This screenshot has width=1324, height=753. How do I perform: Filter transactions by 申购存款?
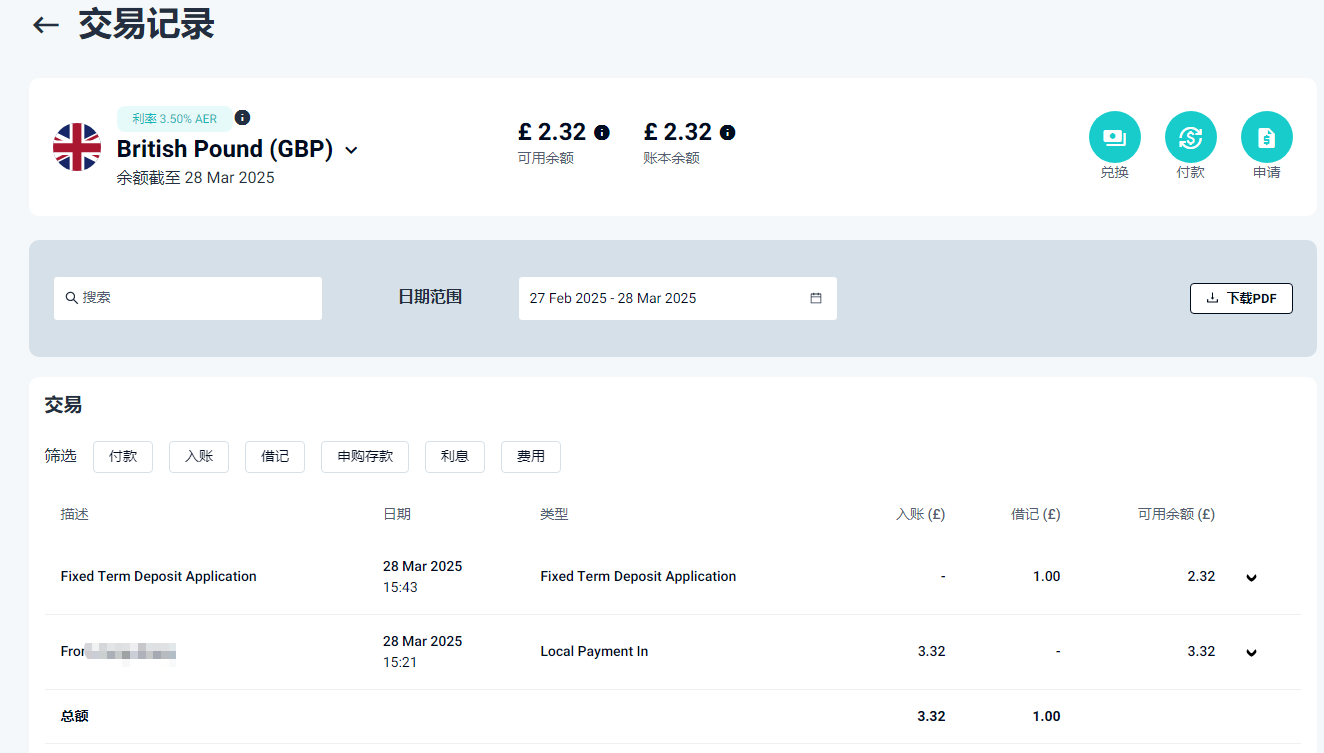pyautogui.click(x=365, y=456)
